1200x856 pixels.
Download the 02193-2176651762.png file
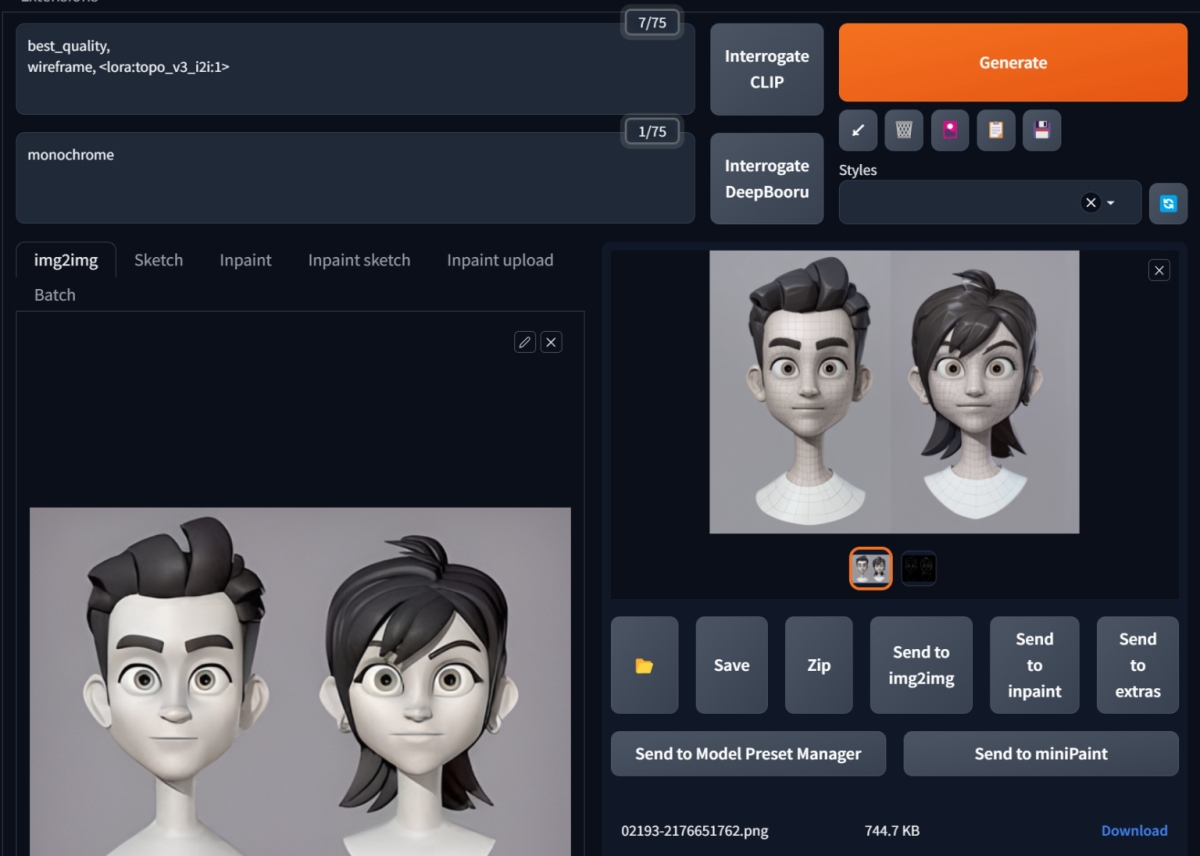[x=1134, y=830]
